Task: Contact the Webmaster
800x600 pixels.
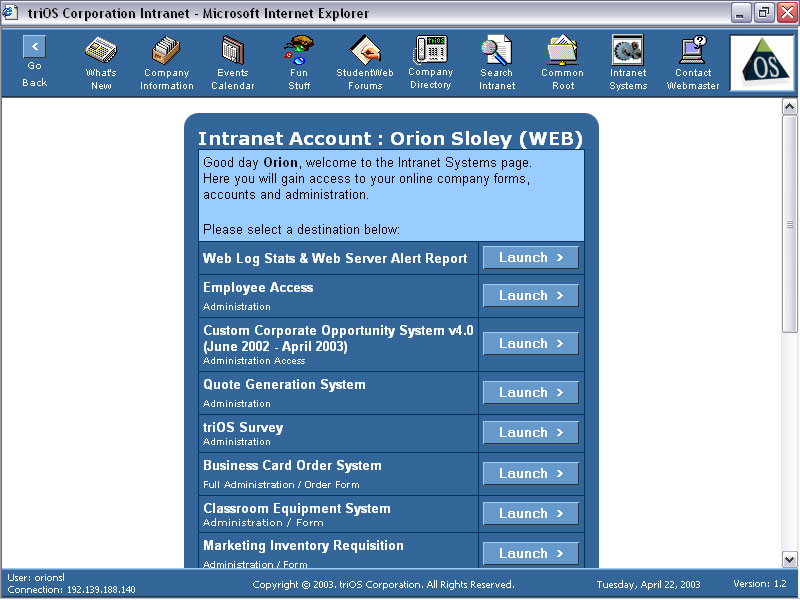Action: (x=692, y=62)
